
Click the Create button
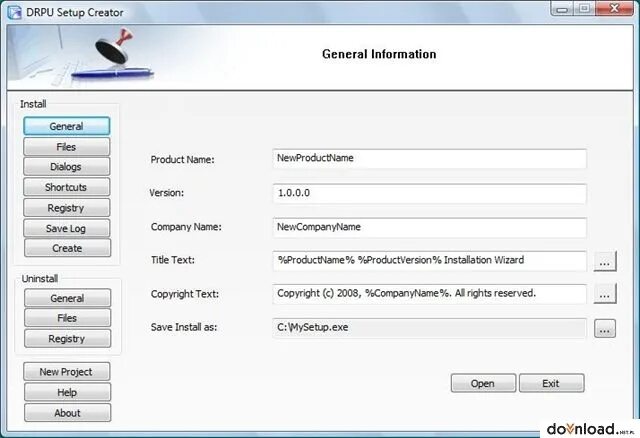click(67, 248)
